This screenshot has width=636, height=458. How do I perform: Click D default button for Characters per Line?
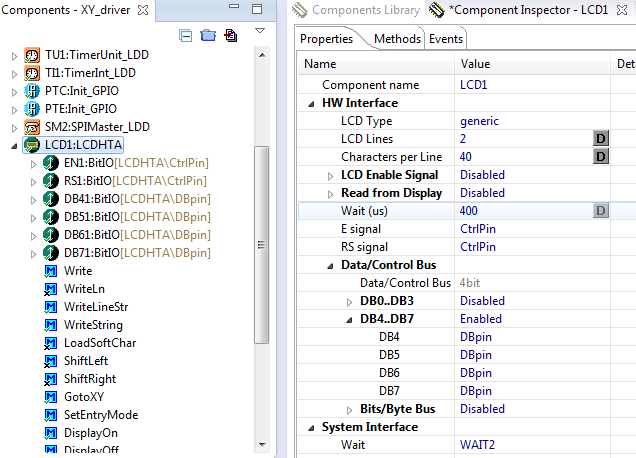coord(601,157)
